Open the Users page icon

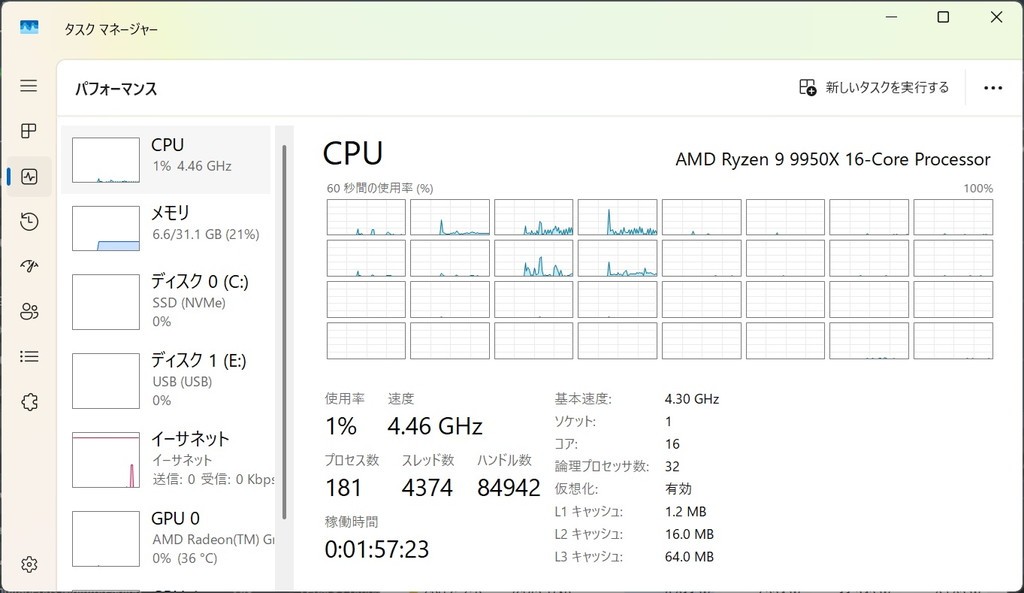point(28,311)
